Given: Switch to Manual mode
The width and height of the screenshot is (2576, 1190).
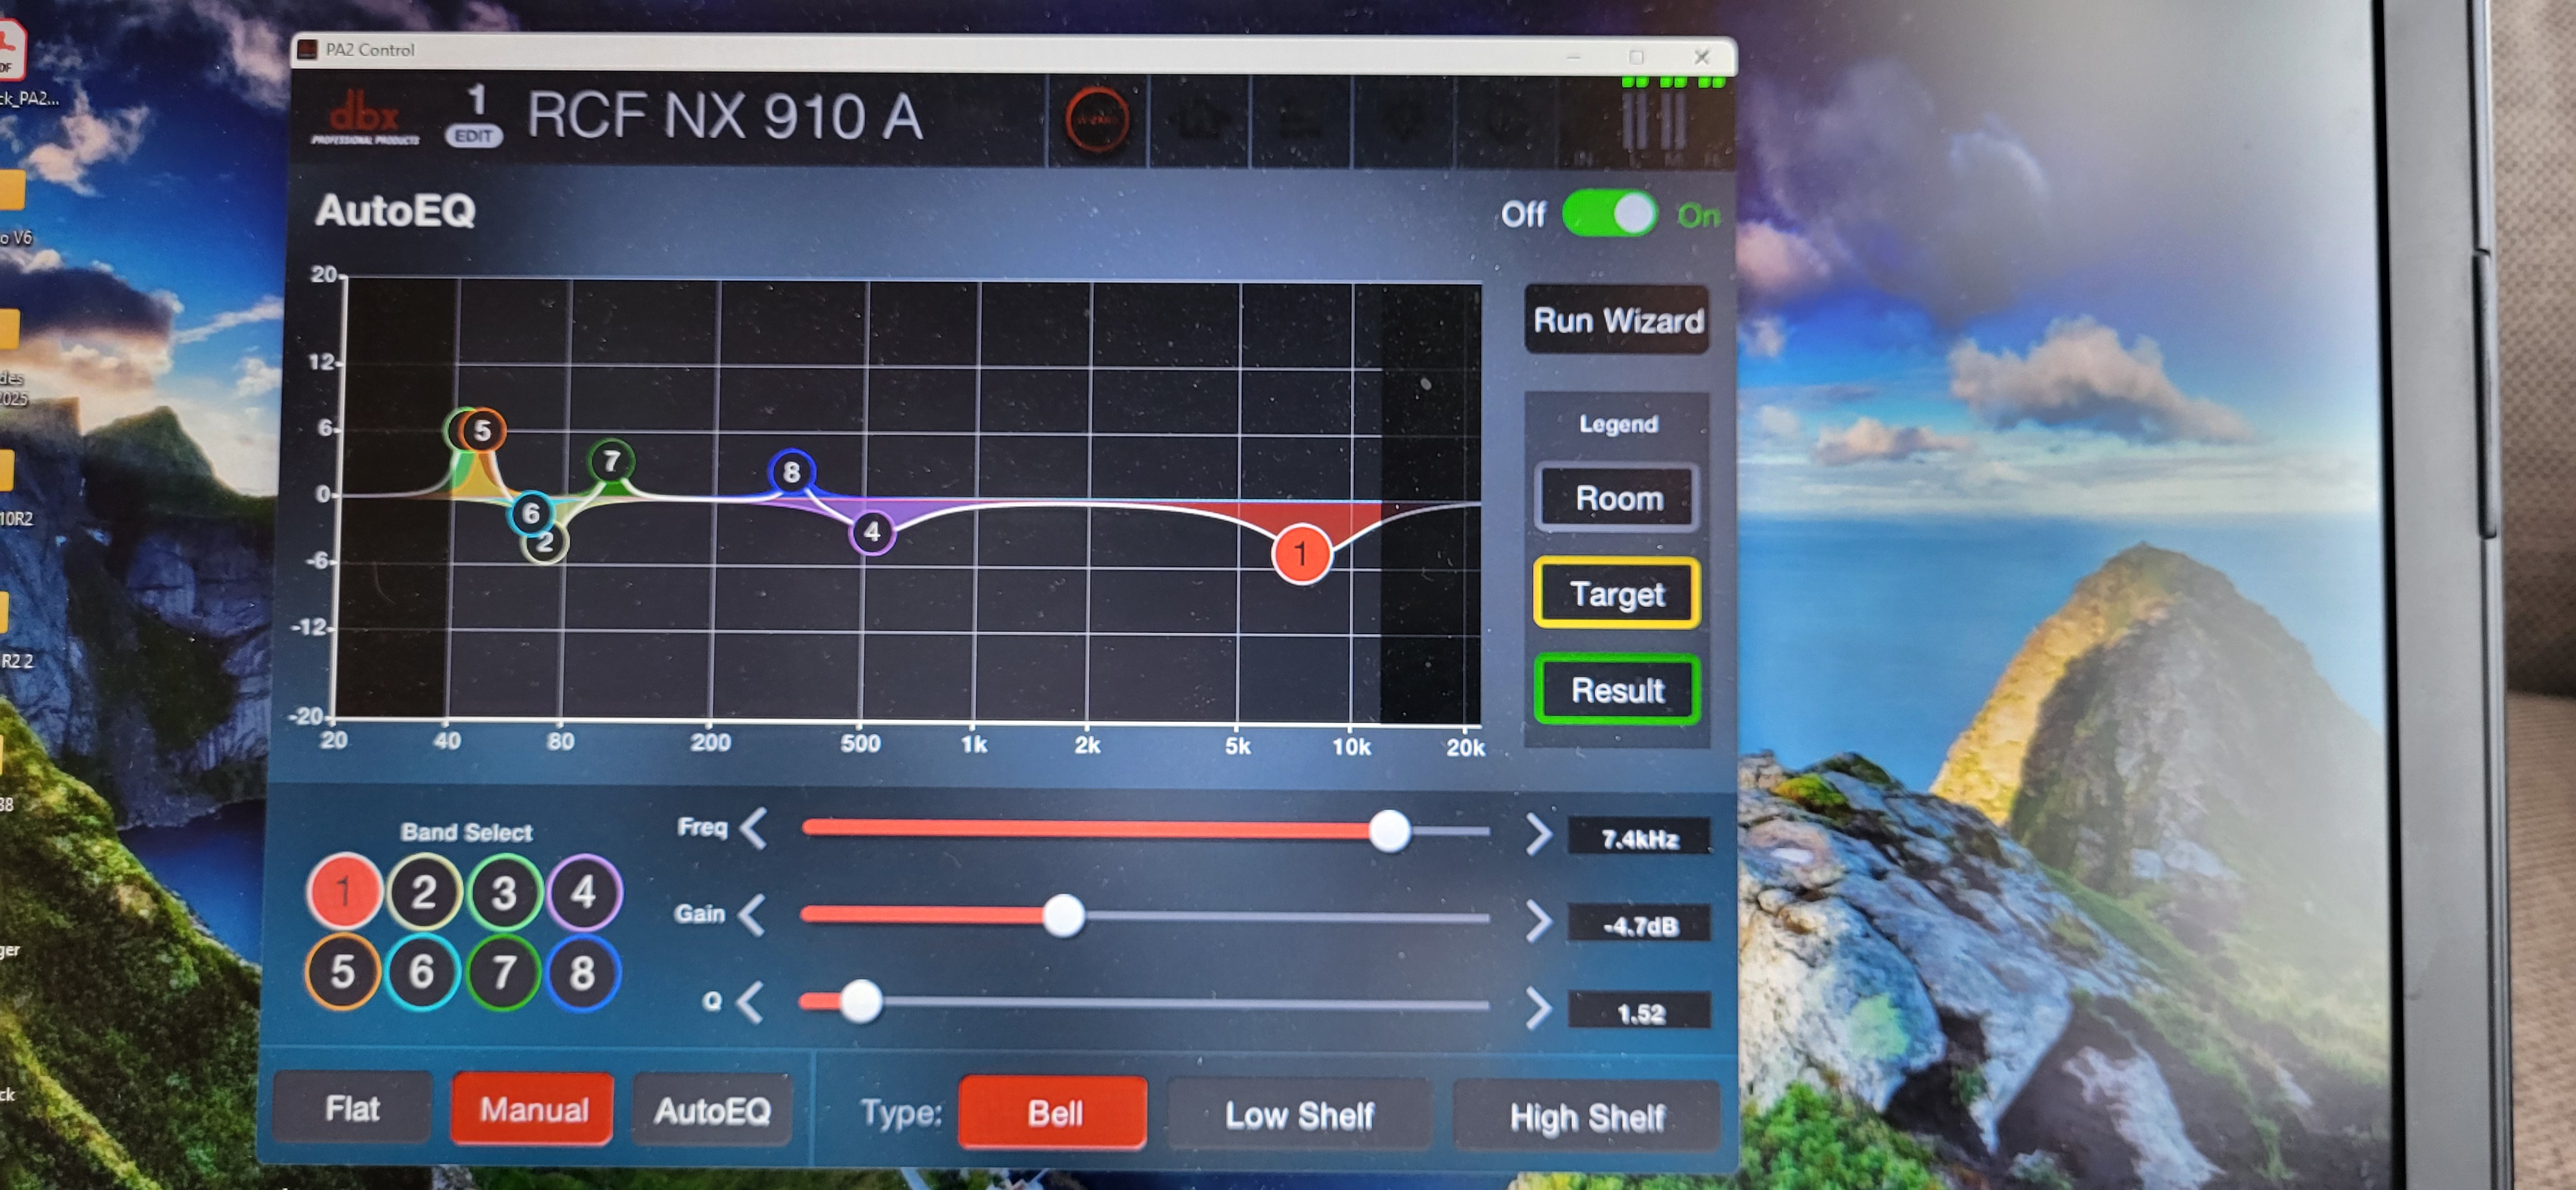Looking at the screenshot, I should pos(532,1109).
